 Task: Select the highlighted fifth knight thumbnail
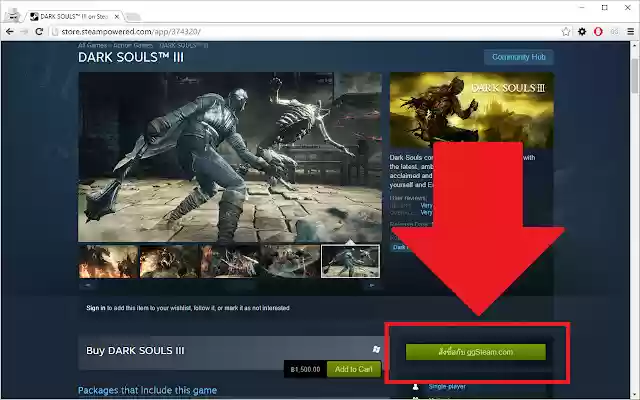click(x=351, y=261)
